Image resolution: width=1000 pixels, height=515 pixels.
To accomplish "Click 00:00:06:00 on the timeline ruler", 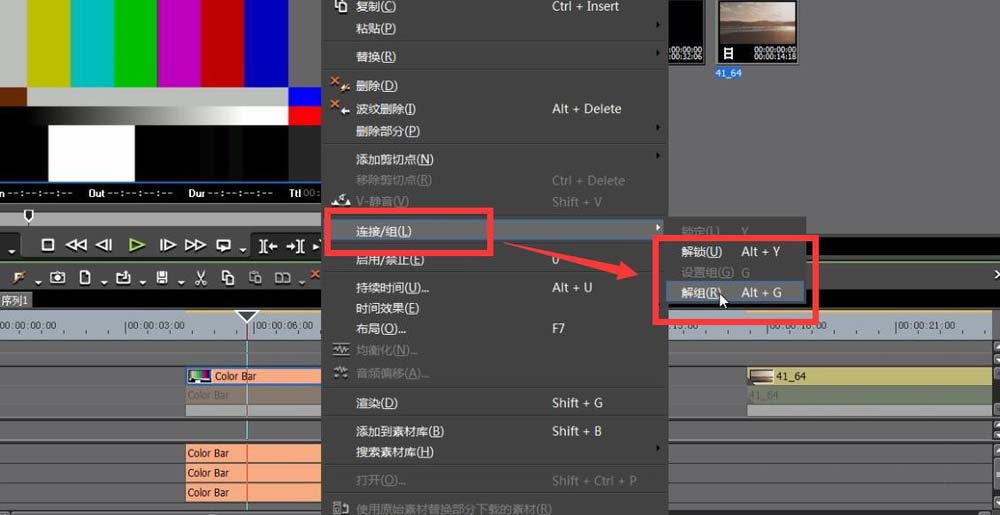I will pos(285,325).
